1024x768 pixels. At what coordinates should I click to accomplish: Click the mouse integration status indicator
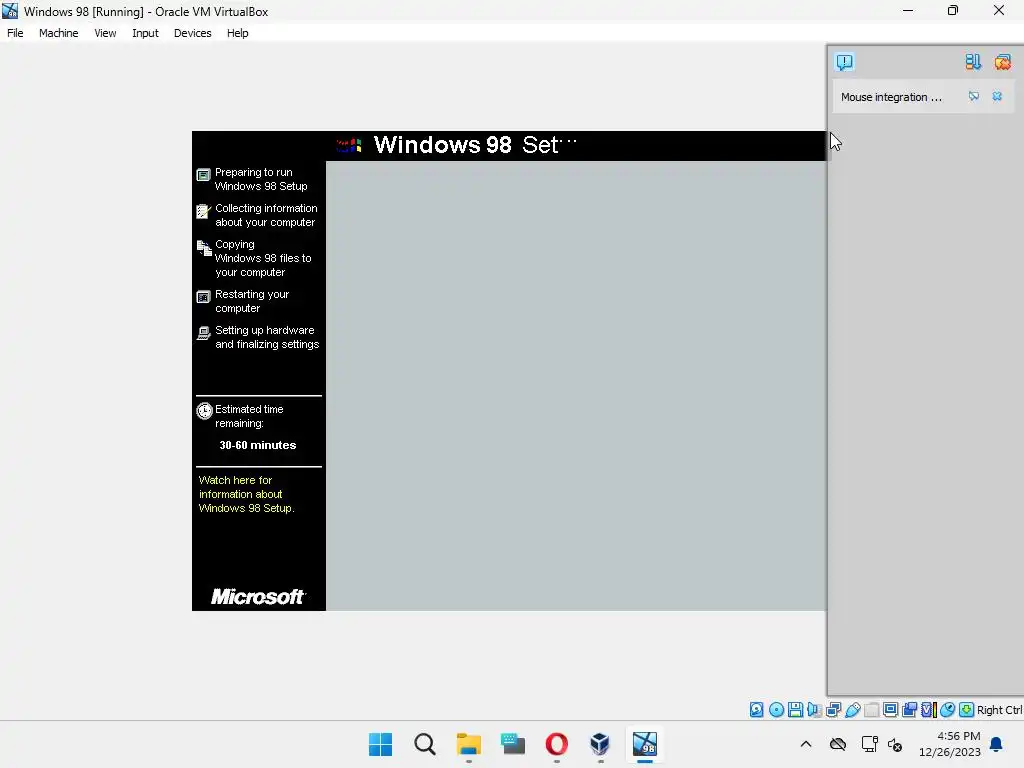pos(948,710)
